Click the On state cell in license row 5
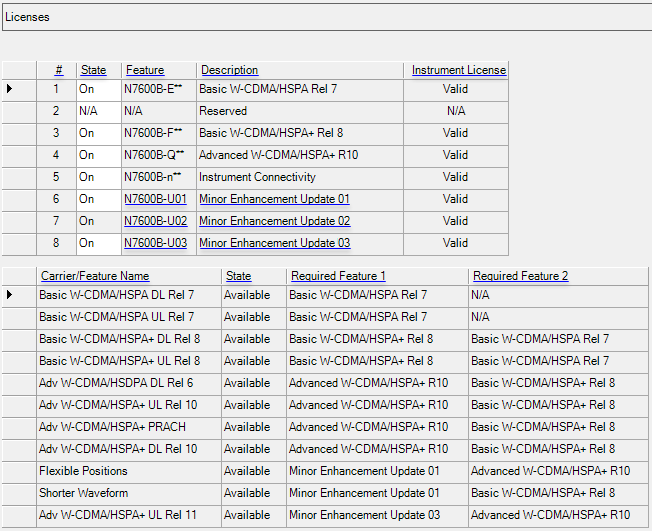The width and height of the screenshot is (652, 531). (99, 178)
